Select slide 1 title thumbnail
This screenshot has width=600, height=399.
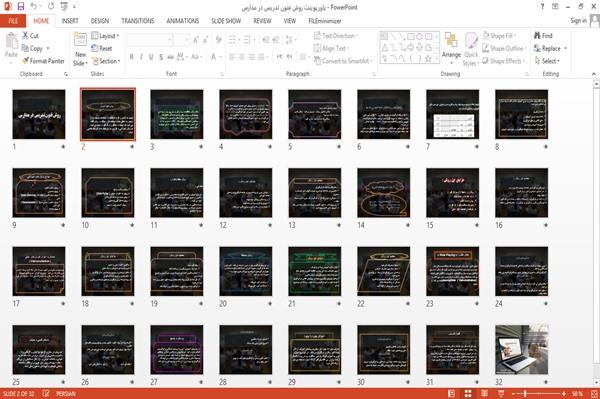click(x=39, y=114)
